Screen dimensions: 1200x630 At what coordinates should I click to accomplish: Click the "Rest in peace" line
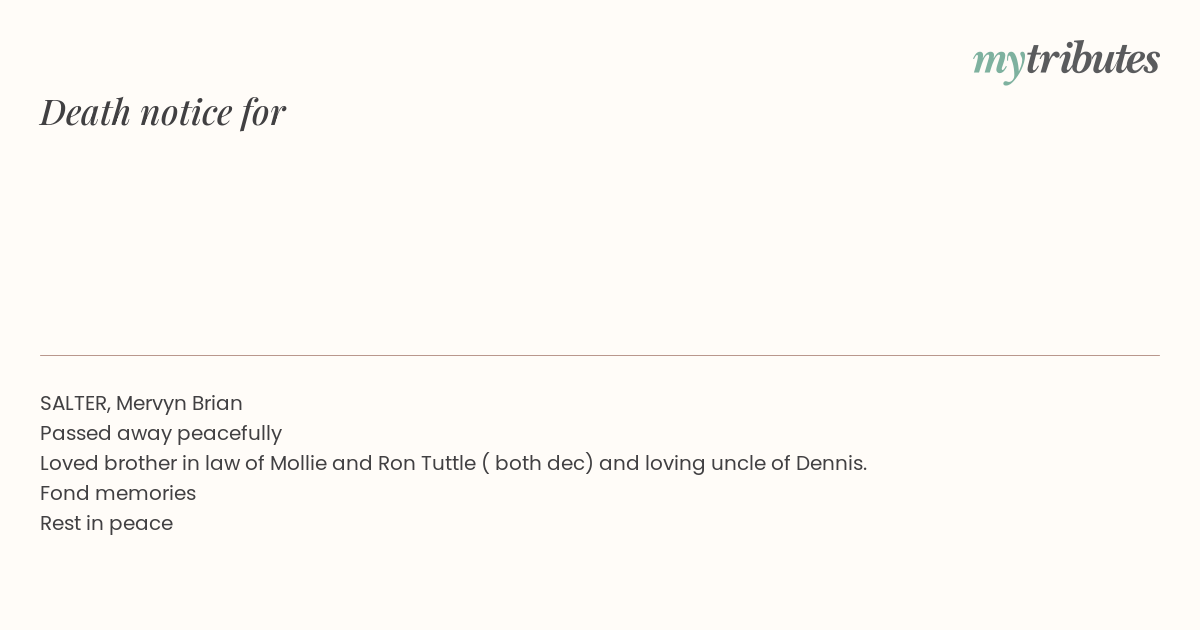(x=107, y=524)
